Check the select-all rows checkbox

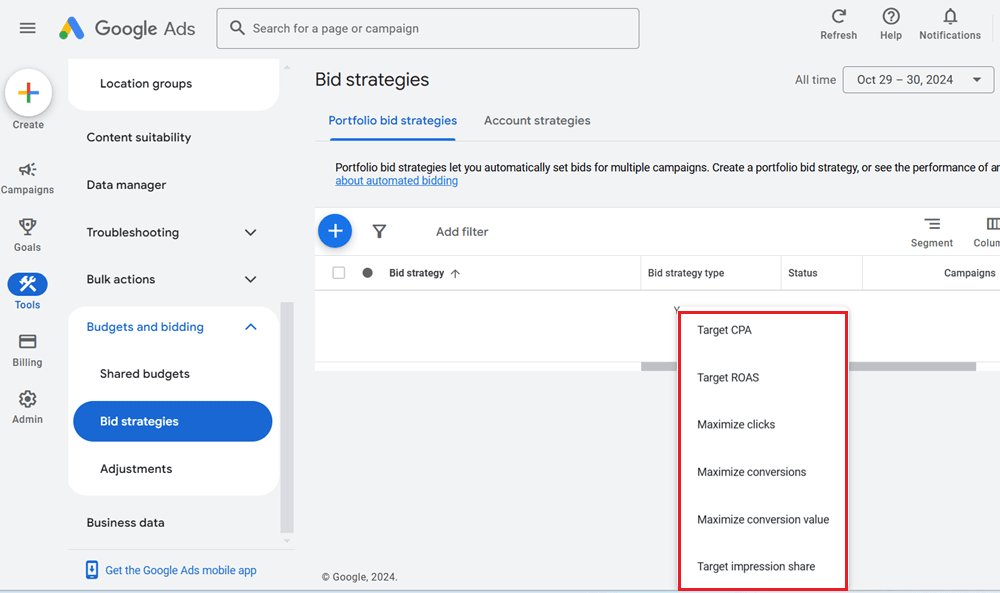(x=338, y=272)
